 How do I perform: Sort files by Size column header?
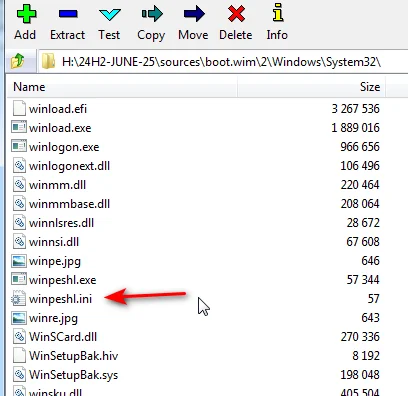pyautogui.click(x=311, y=87)
